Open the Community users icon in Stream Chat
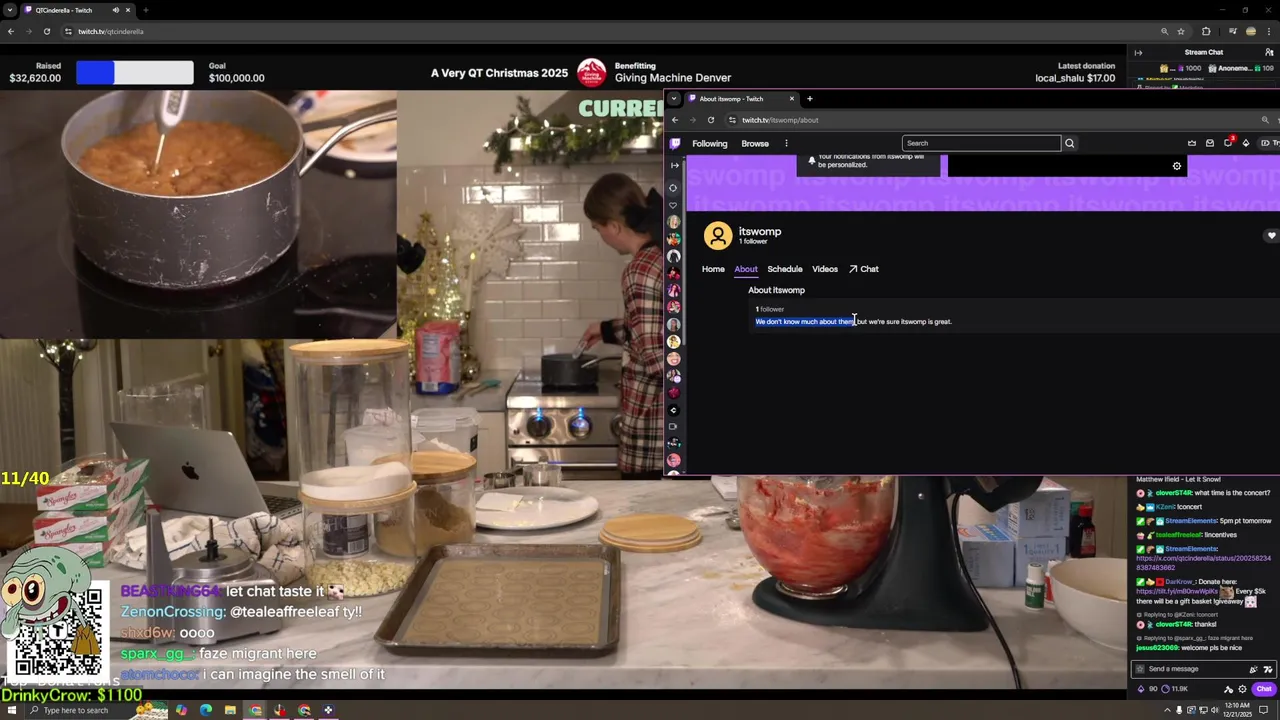The width and height of the screenshot is (1280, 720). click(x=1270, y=52)
